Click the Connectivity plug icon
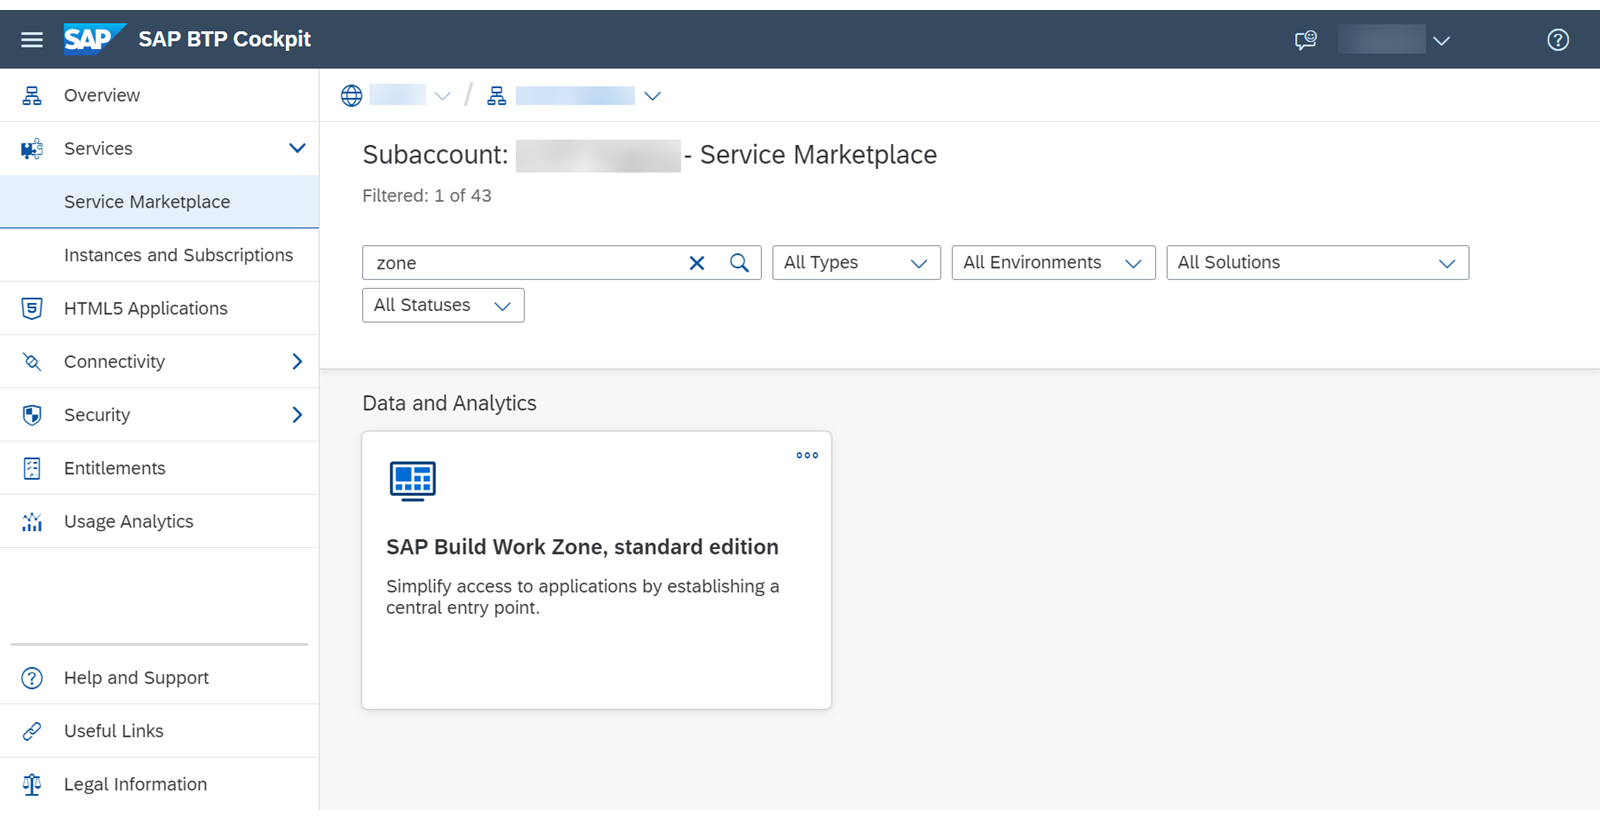 coord(32,362)
